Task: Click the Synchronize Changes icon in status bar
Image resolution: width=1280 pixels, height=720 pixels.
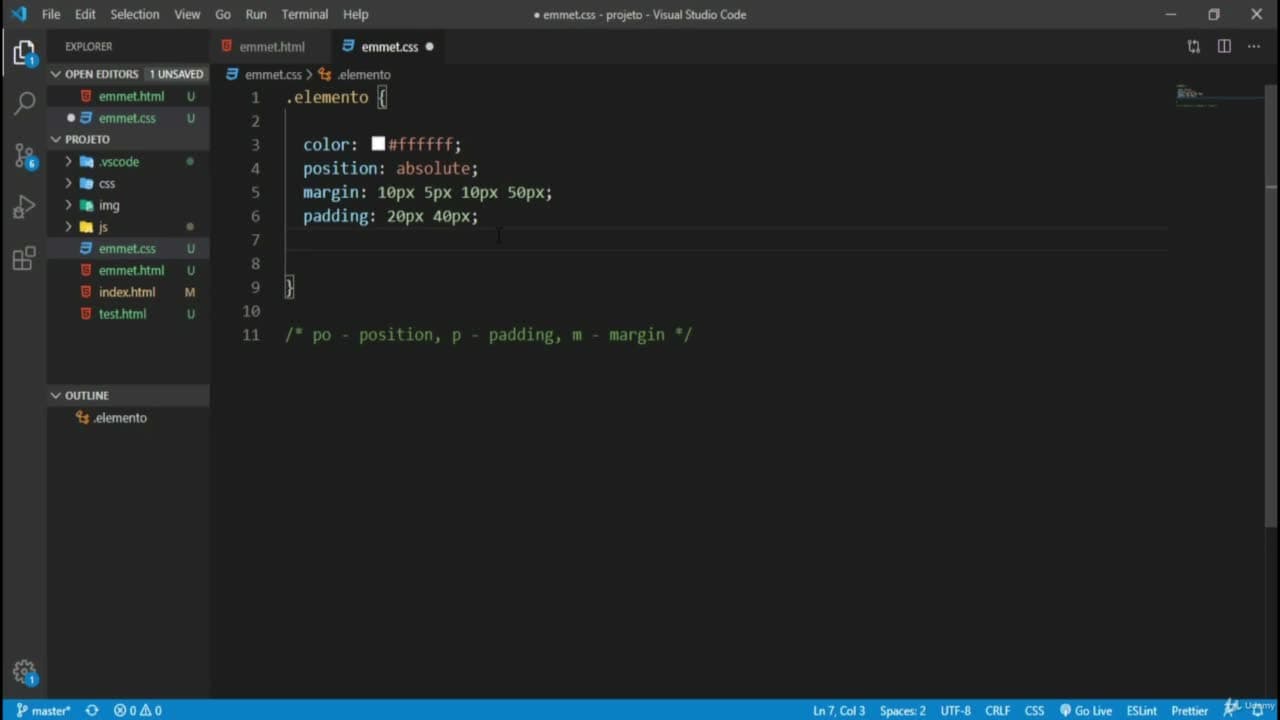Action: pyautogui.click(x=92, y=710)
